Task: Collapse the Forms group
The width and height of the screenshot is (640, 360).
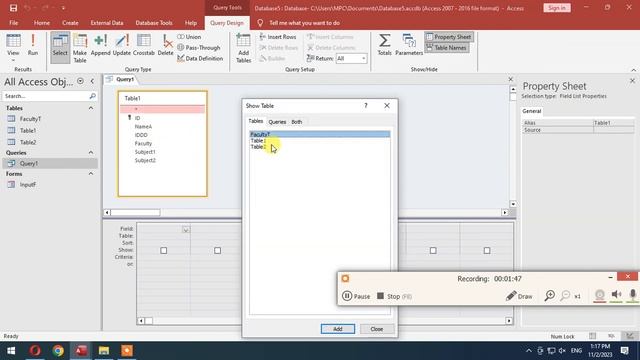Action: tap(91, 174)
